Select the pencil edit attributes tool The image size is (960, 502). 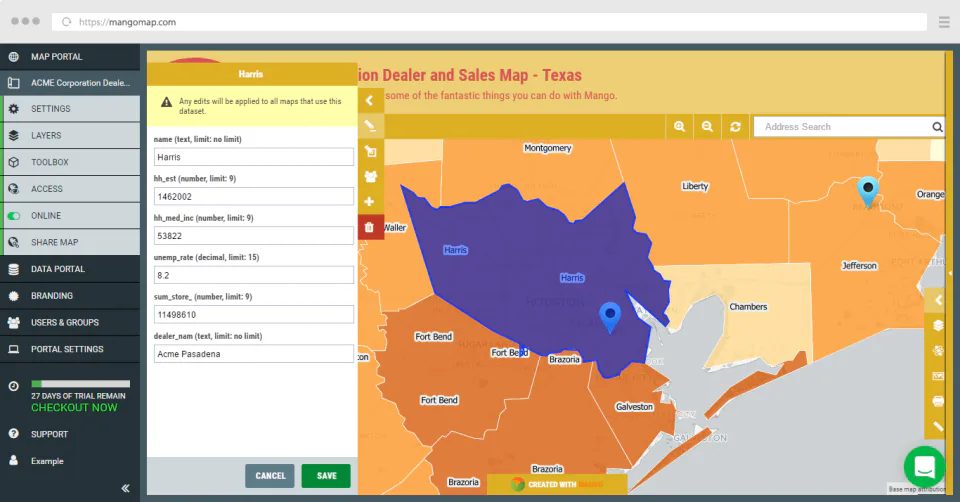pos(370,126)
